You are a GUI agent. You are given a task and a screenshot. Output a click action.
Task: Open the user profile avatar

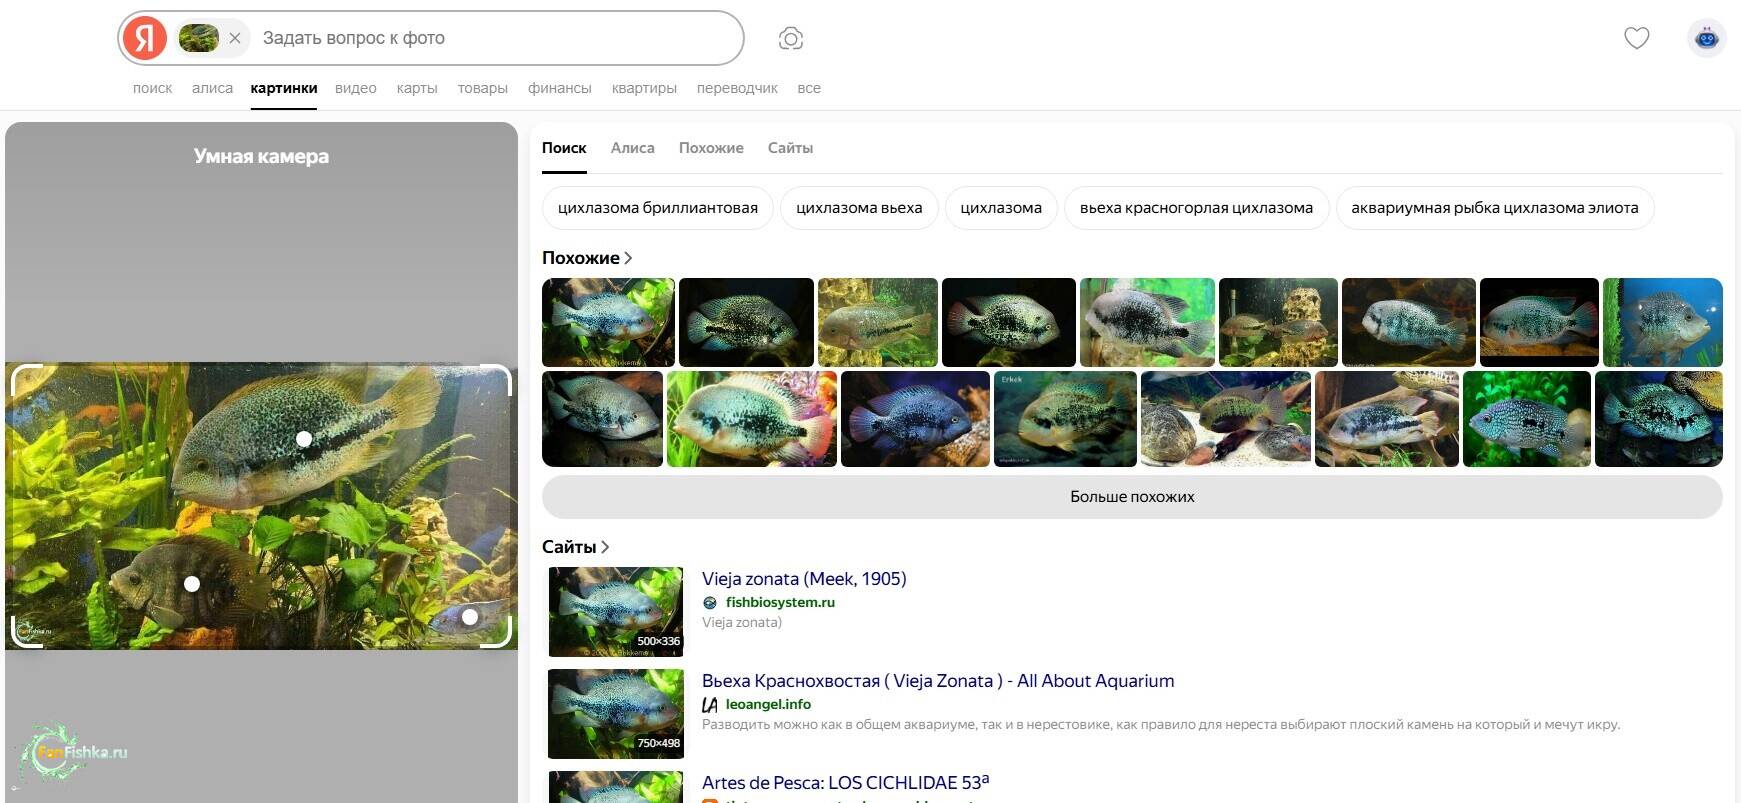1706,38
